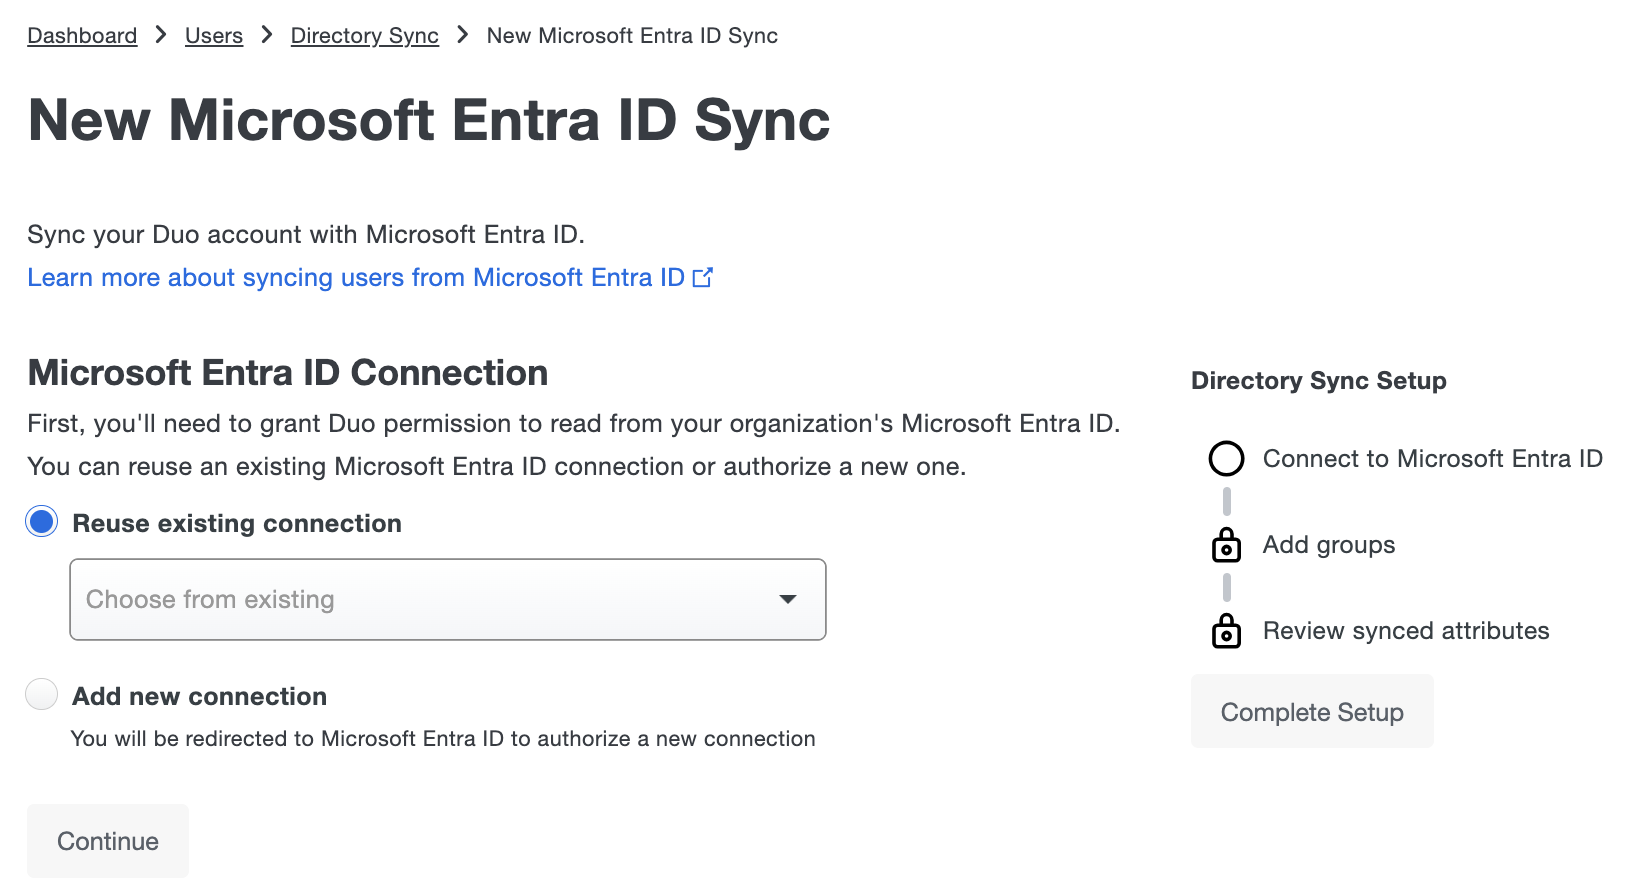The height and width of the screenshot is (894, 1642).
Task: Click the Continue button
Action: click(108, 841)
